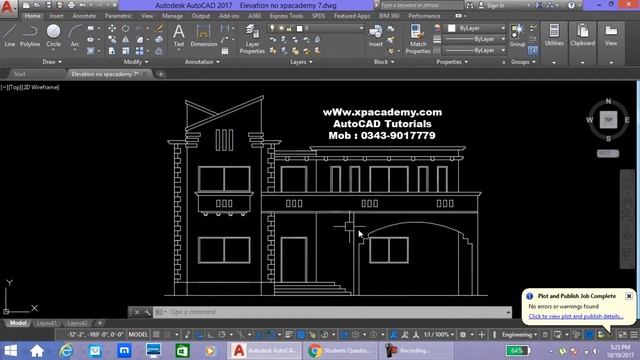Open the Engineering units dropdown
Screen dimensions: 640x360
519,335
